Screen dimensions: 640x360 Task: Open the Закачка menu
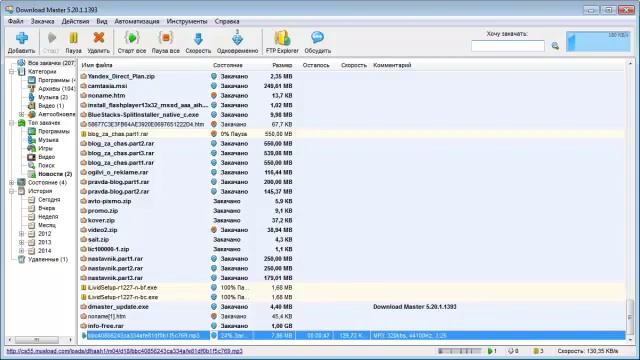click(x=42, y=21)
